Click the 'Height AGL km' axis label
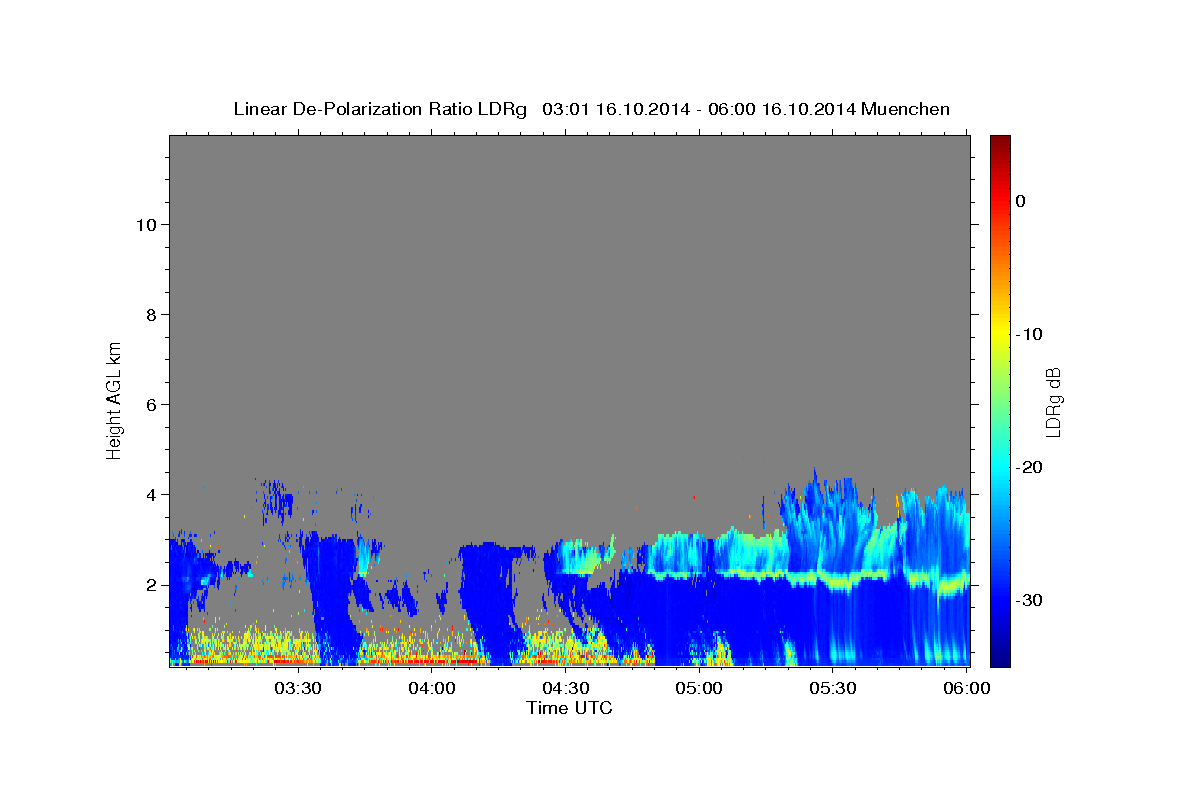 [x=115, y=399]
